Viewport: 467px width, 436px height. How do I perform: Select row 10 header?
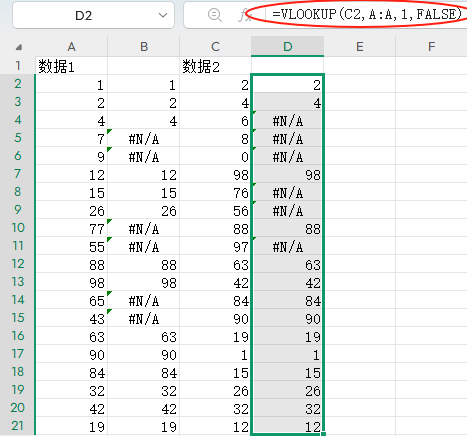[x=18, y=228]
